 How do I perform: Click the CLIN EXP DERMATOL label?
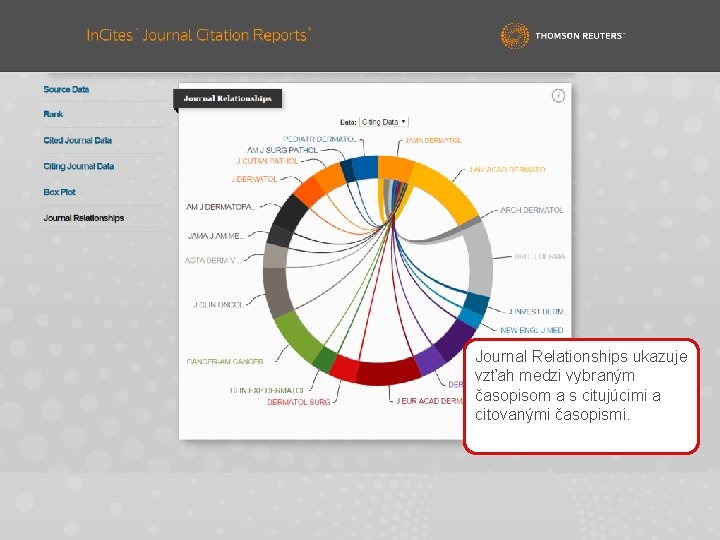coord(267,391)
